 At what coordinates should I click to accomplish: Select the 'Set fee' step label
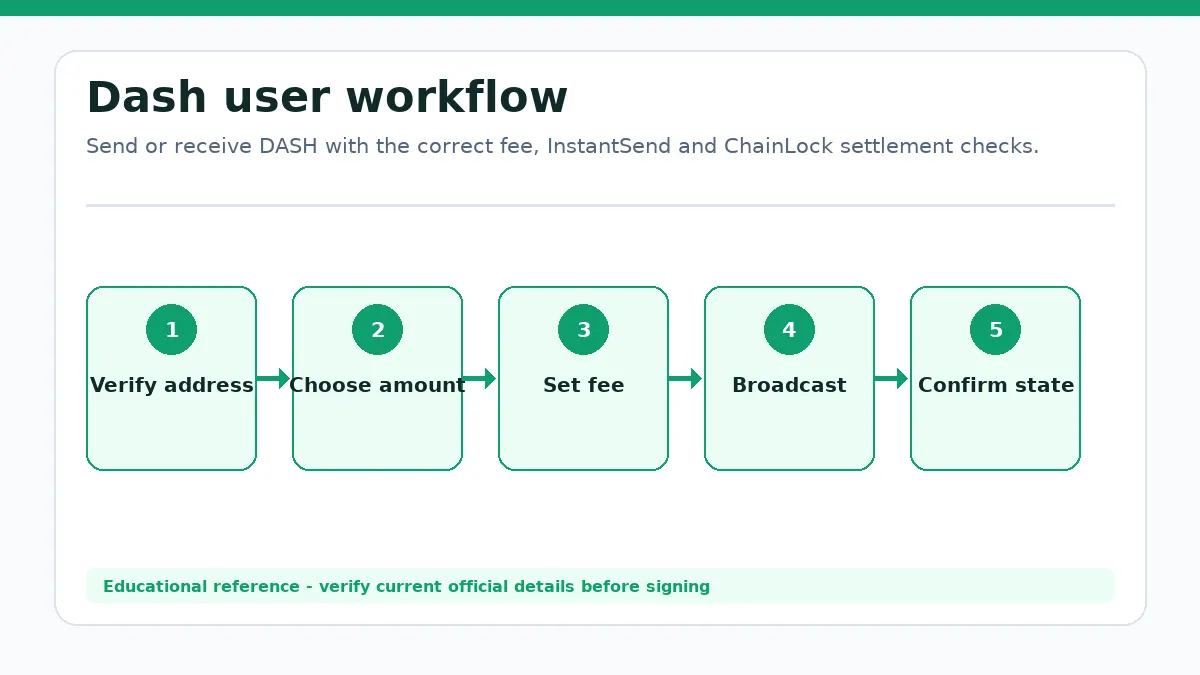click(584, 385)
